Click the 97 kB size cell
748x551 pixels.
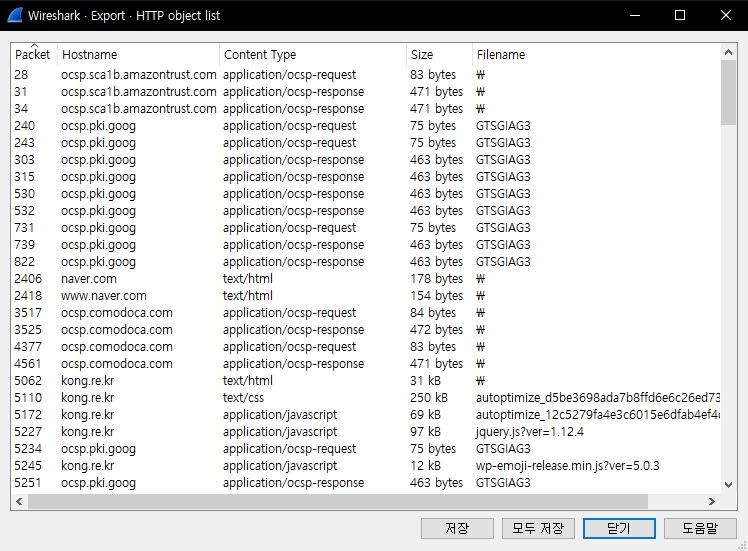click(426, 432)
